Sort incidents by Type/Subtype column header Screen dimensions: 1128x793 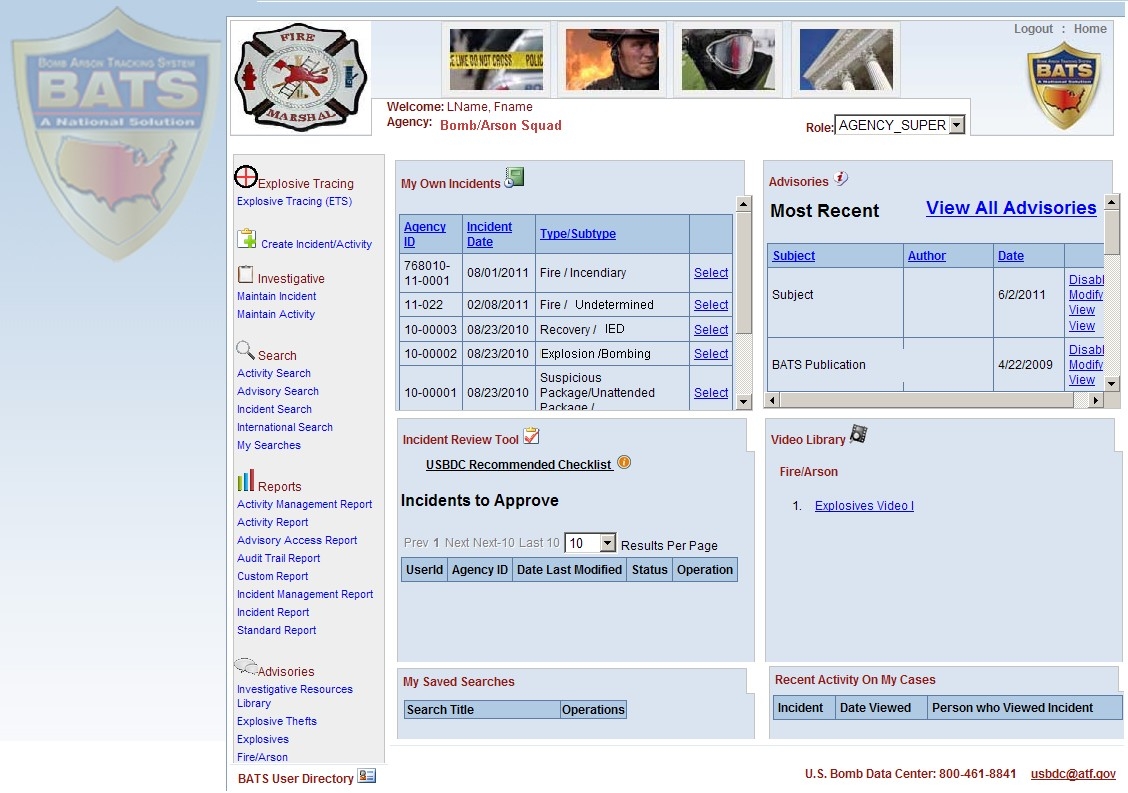pyautogui.click(x=578, y=234)
